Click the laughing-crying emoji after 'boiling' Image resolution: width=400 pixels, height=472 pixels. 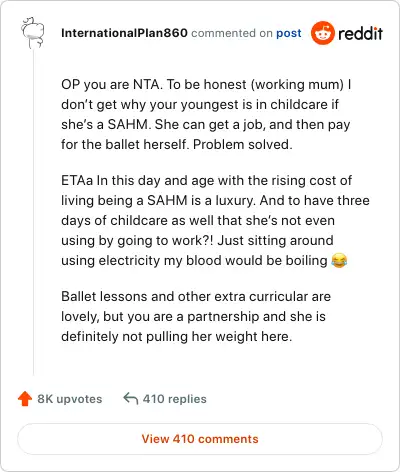pos(339,260)
